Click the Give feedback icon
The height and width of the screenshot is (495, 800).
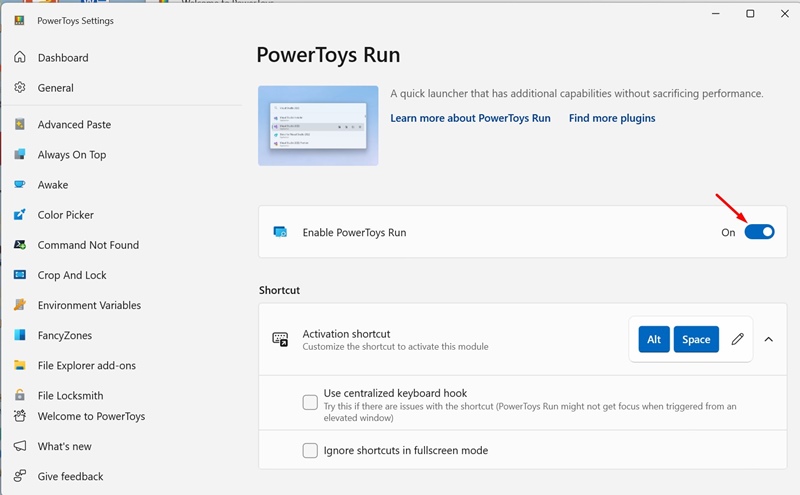coord(19,476)
